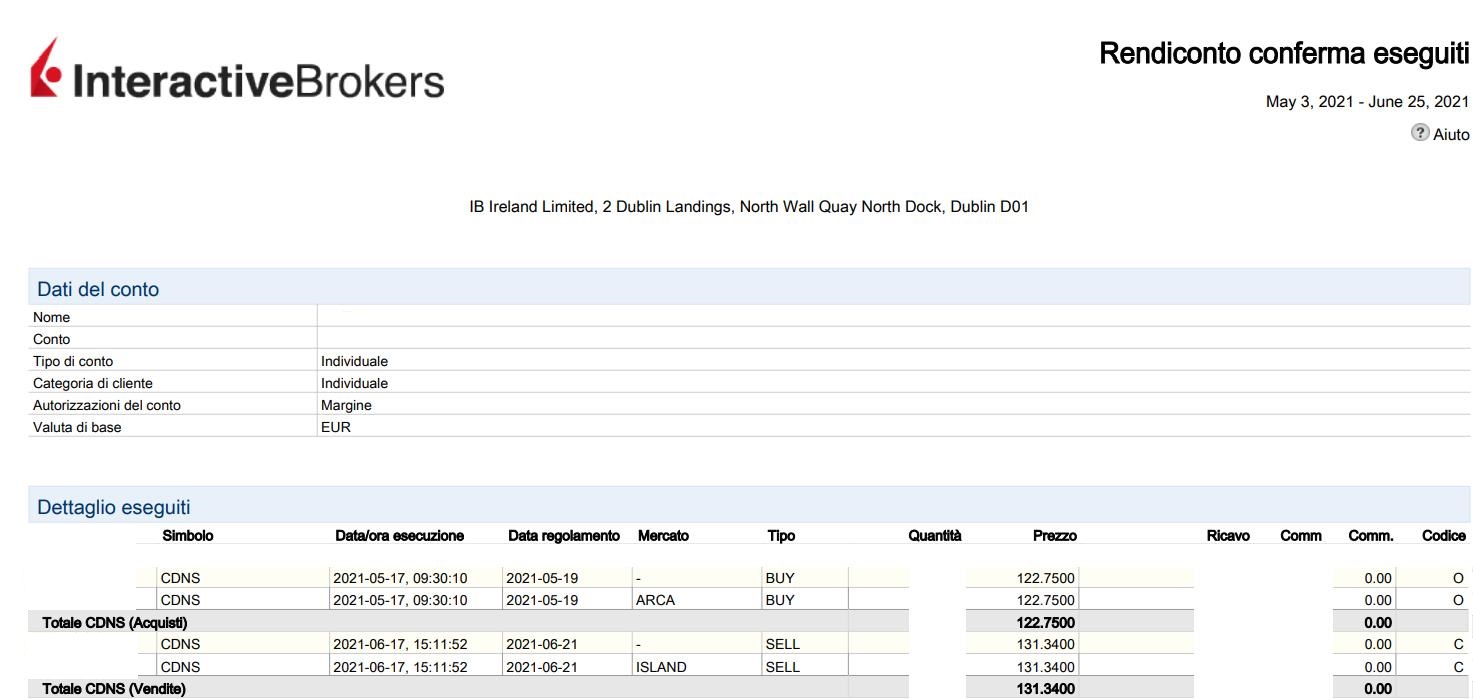Select settlement date 2021-06-21 in ISLAND row
The width and height of the screenshot is (1473, 699).
pyautogui.click(x=542, y=667)
